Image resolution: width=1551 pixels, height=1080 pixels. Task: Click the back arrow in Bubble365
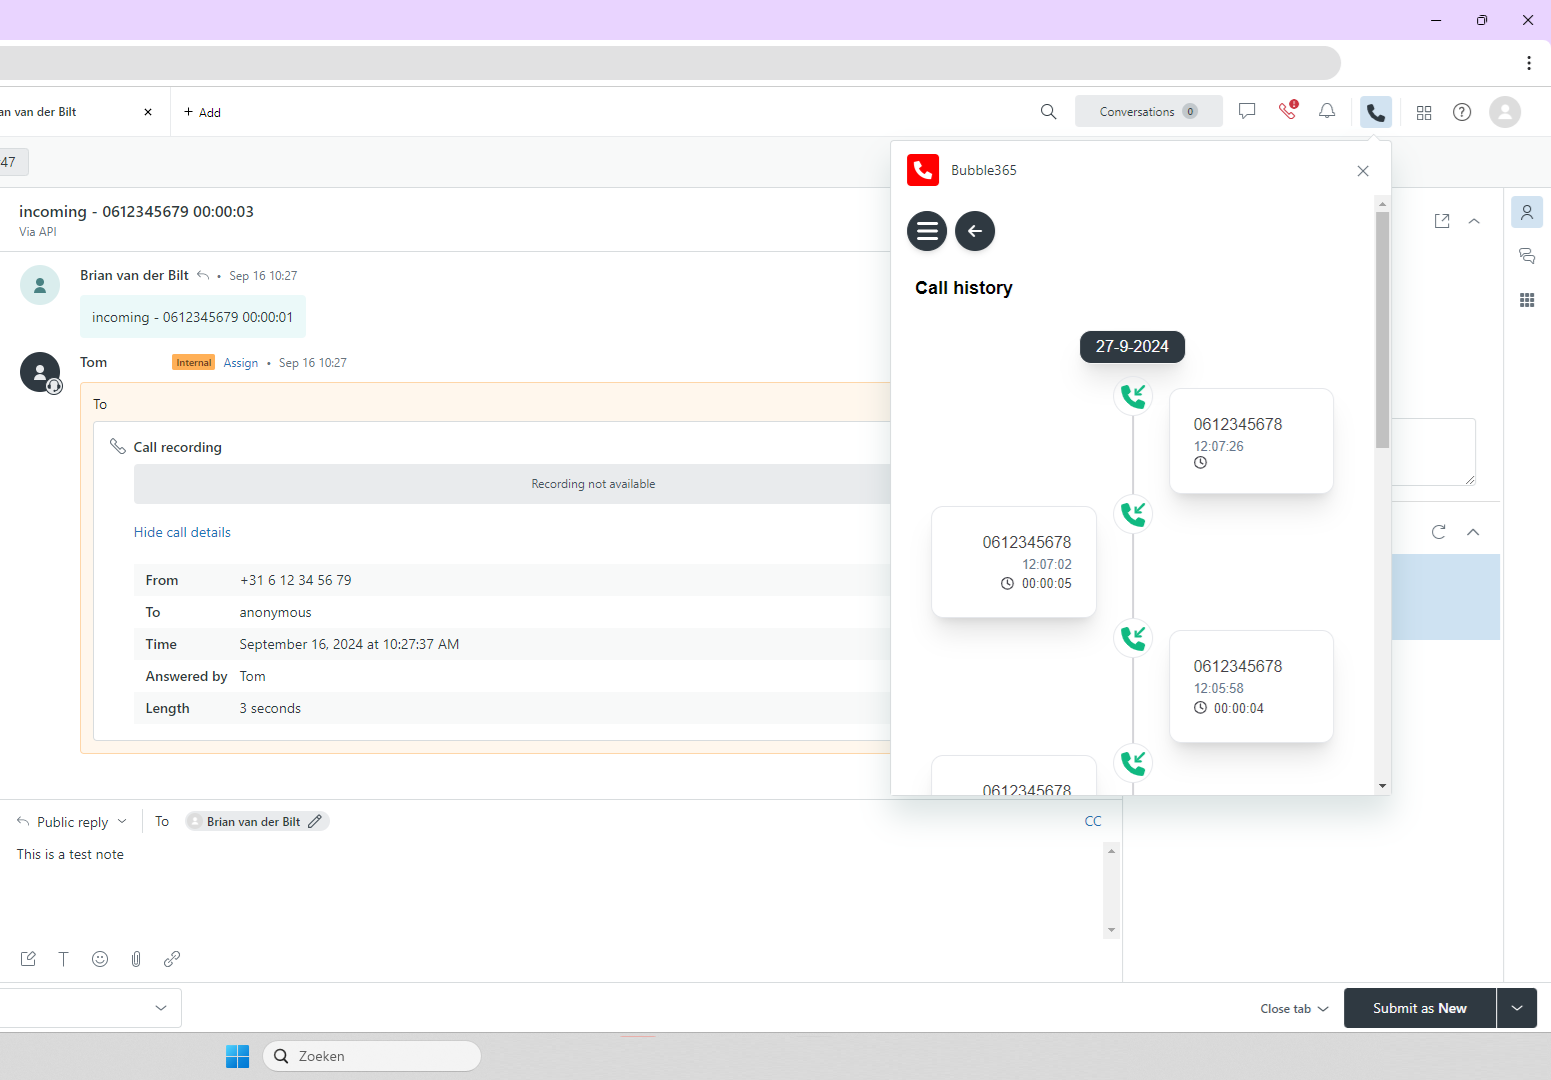[x=975, y=231]
